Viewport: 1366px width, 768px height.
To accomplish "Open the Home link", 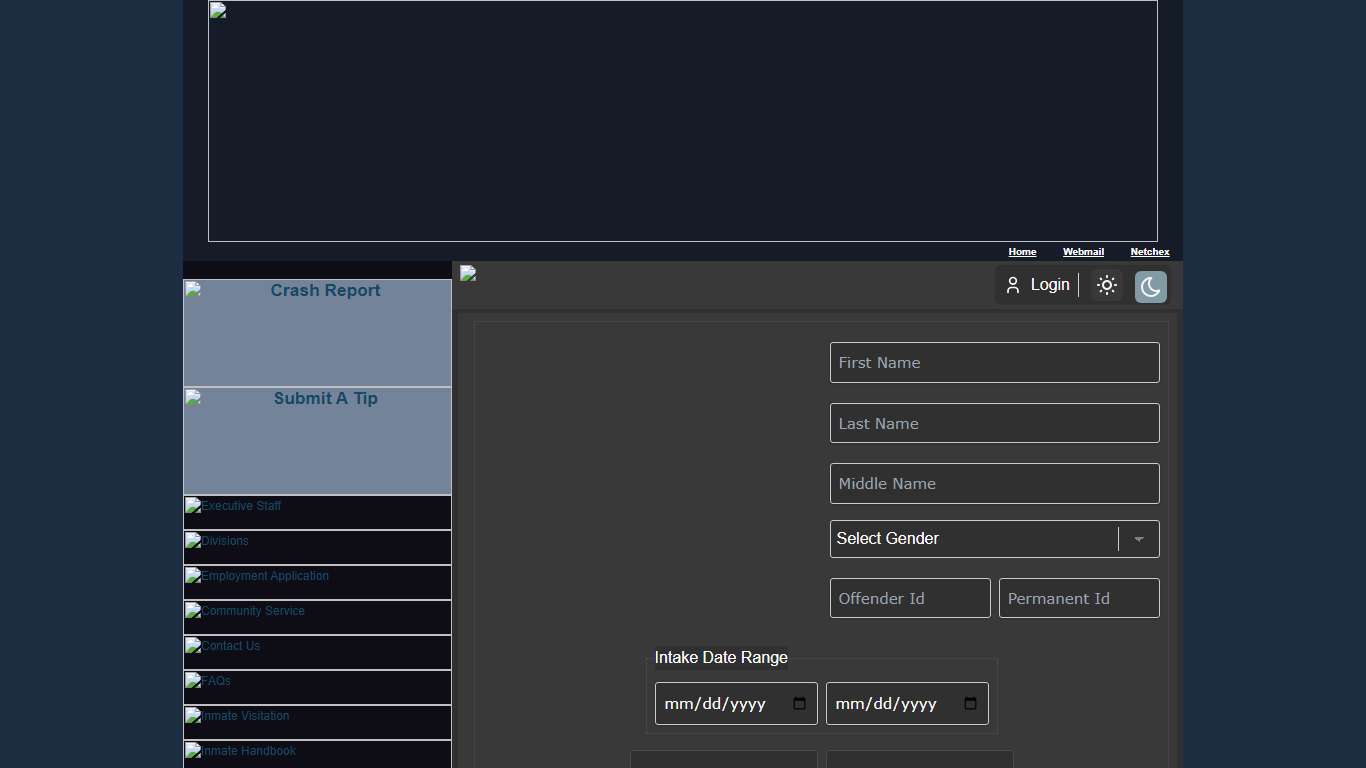I will click(1022, 252).
